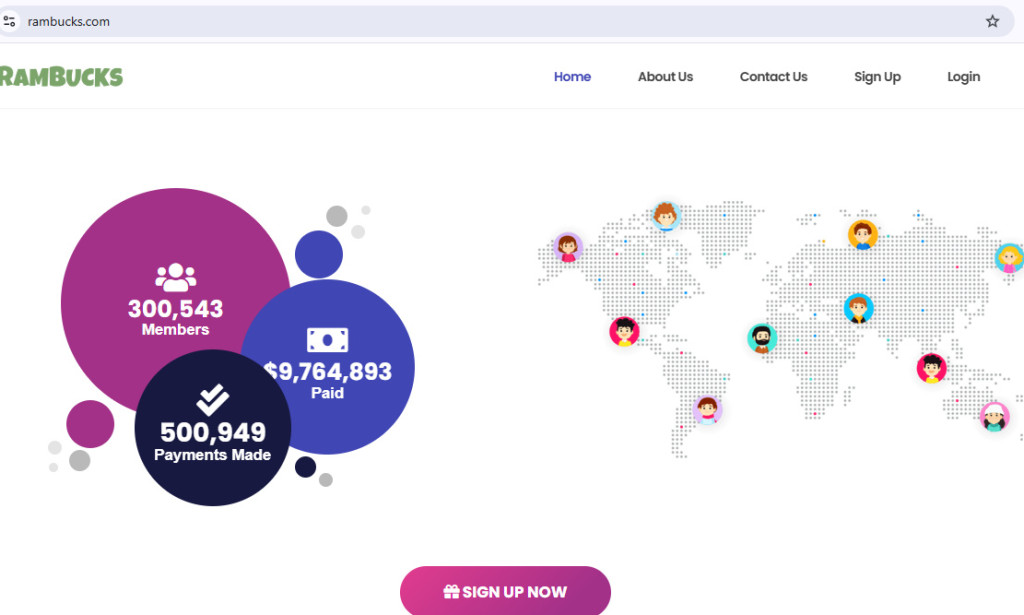Click the bookmark star icon in address bar
1024x615 pixels.
coord(992,21)
